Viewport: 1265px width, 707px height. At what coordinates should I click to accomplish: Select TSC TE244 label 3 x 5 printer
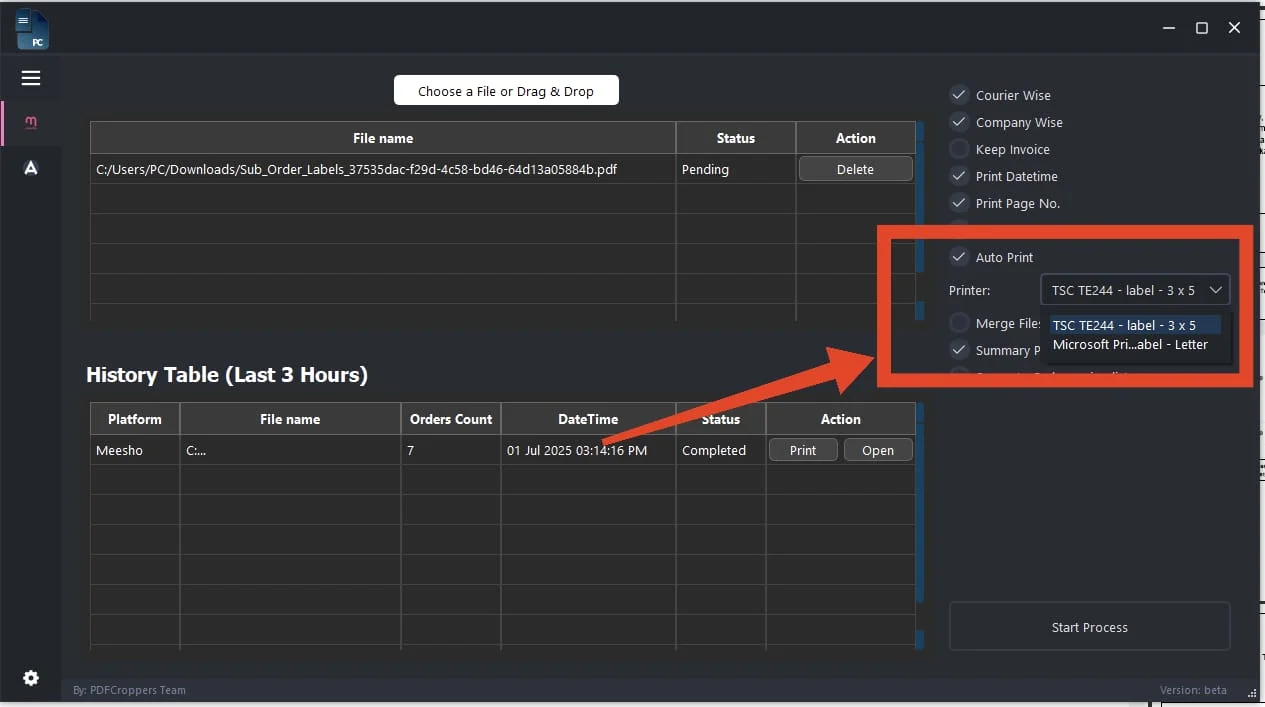[1124, 325]
